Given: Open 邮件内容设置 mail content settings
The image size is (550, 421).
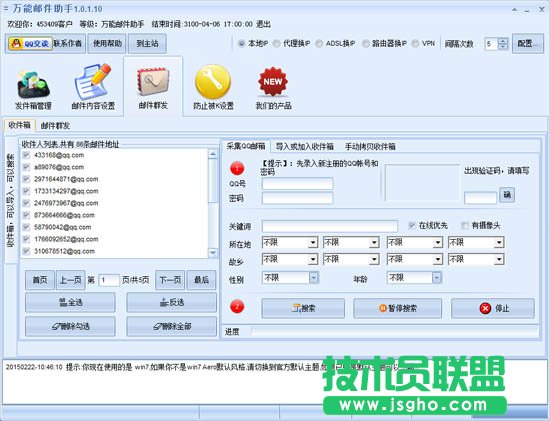Looking at the screenshot, I should (93, 87).
